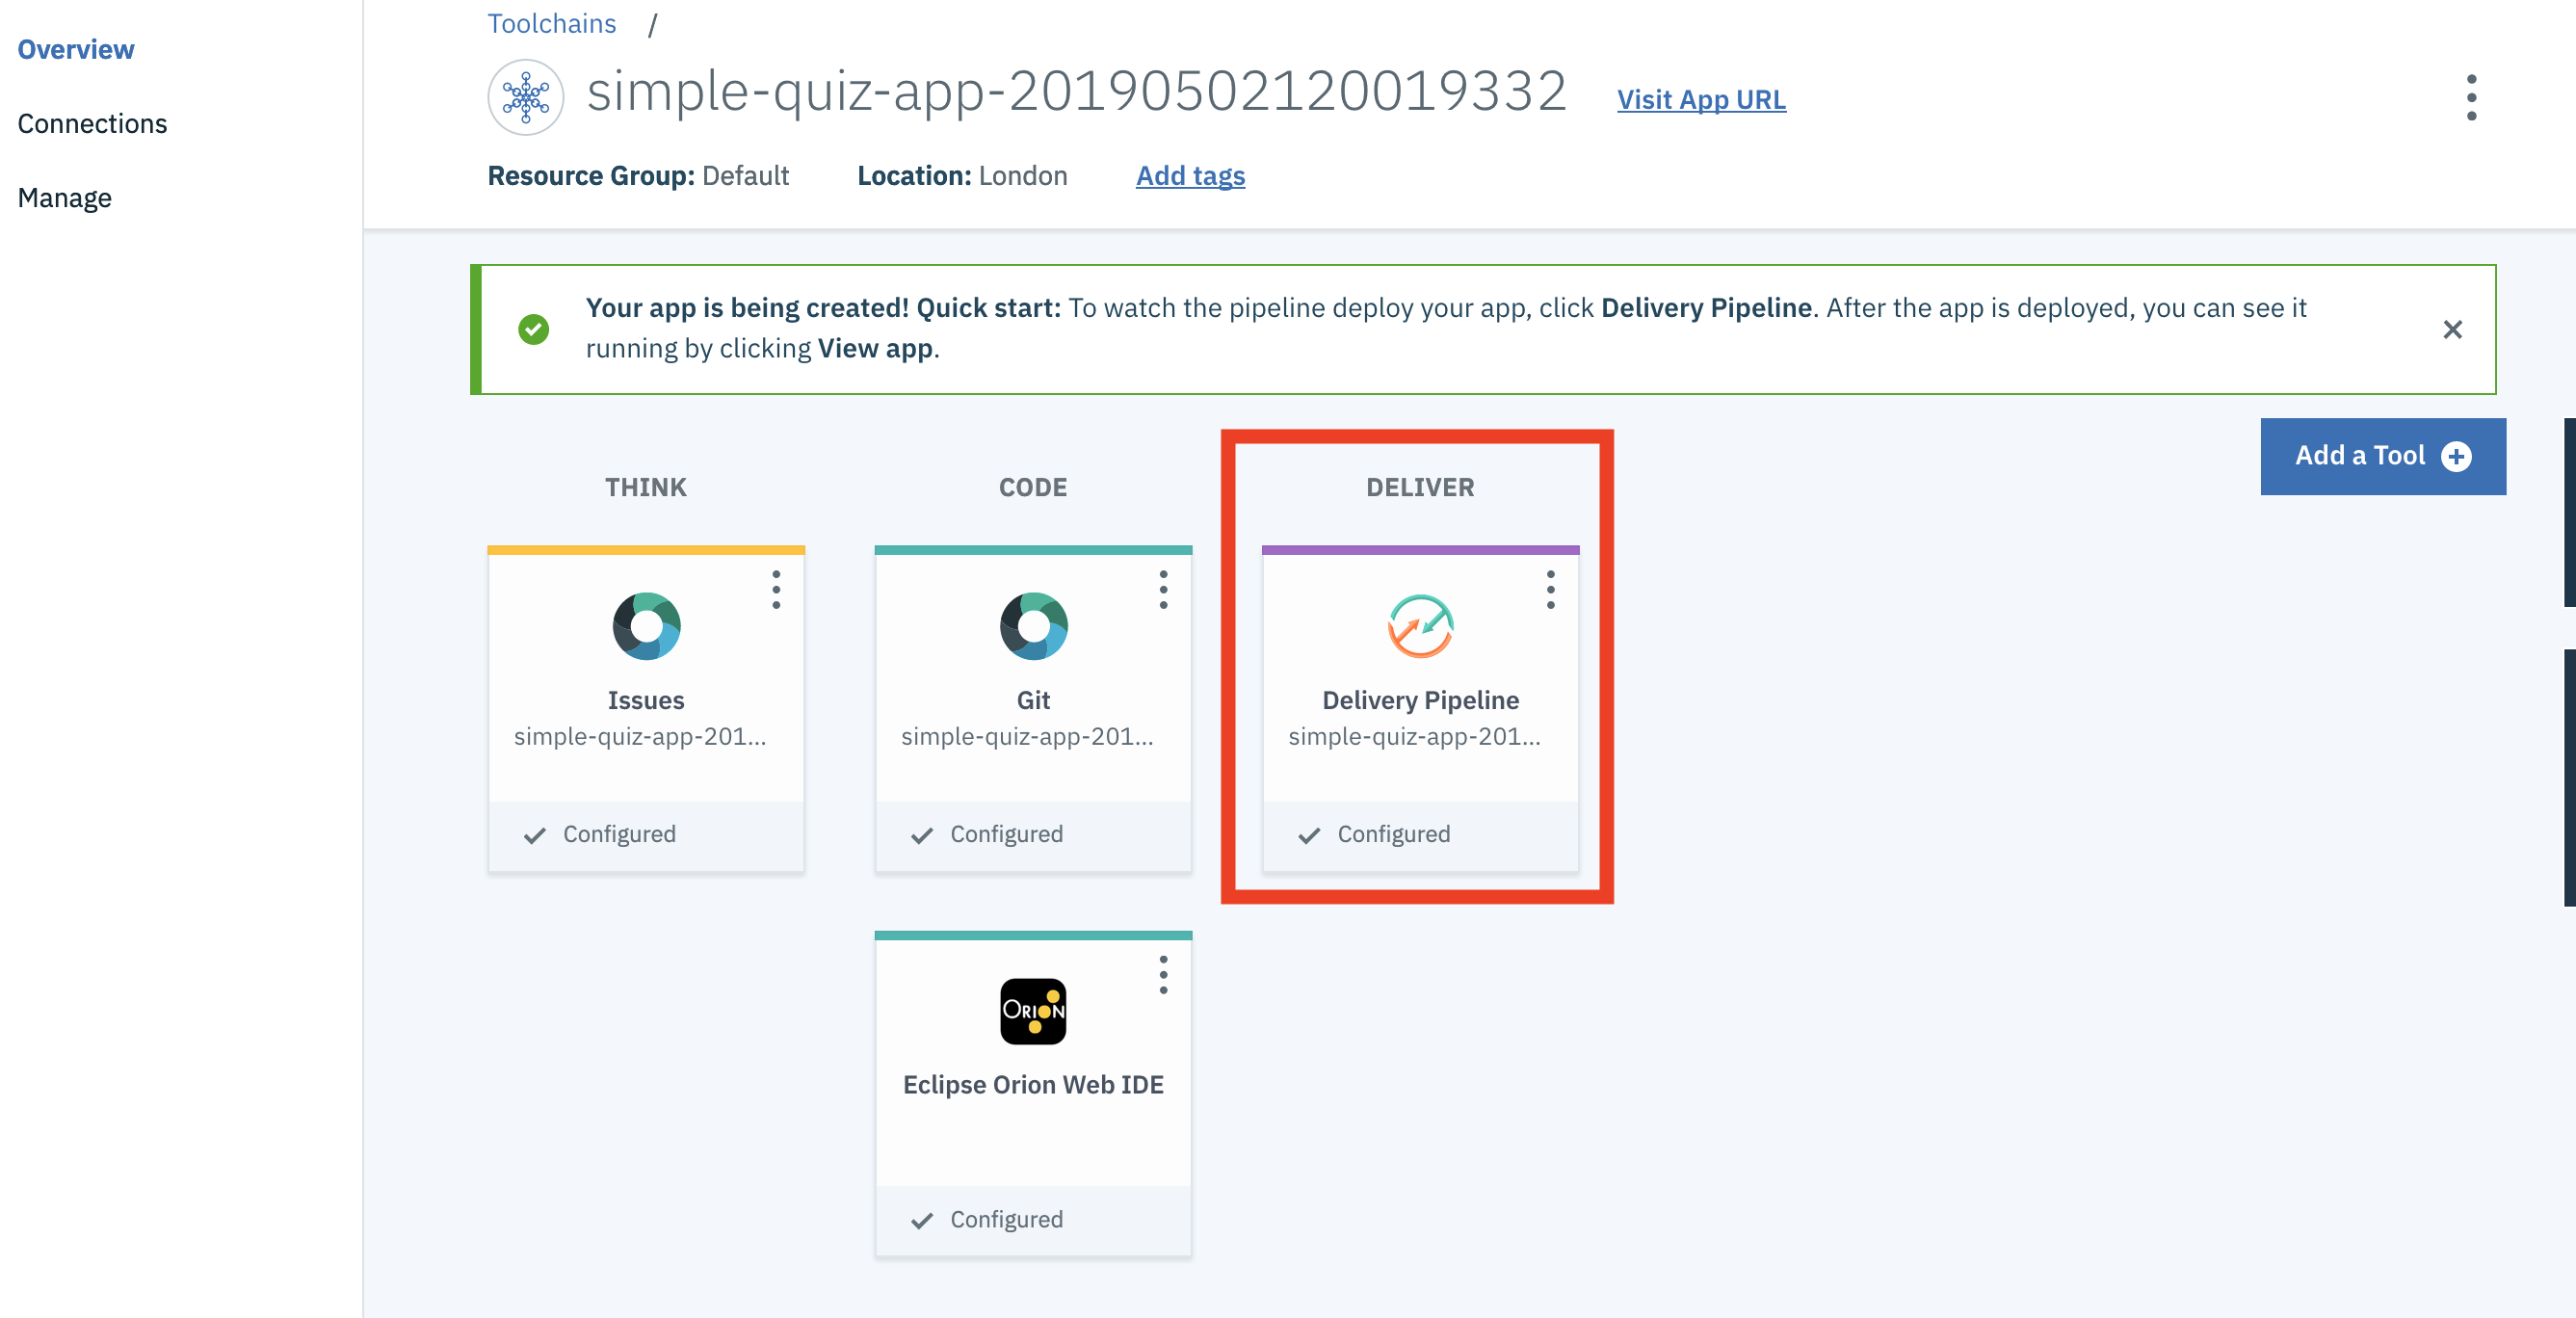Viewport: 2576px width, 1318px height.
Task: Click the Add tags link
Action: [1190, 176]
